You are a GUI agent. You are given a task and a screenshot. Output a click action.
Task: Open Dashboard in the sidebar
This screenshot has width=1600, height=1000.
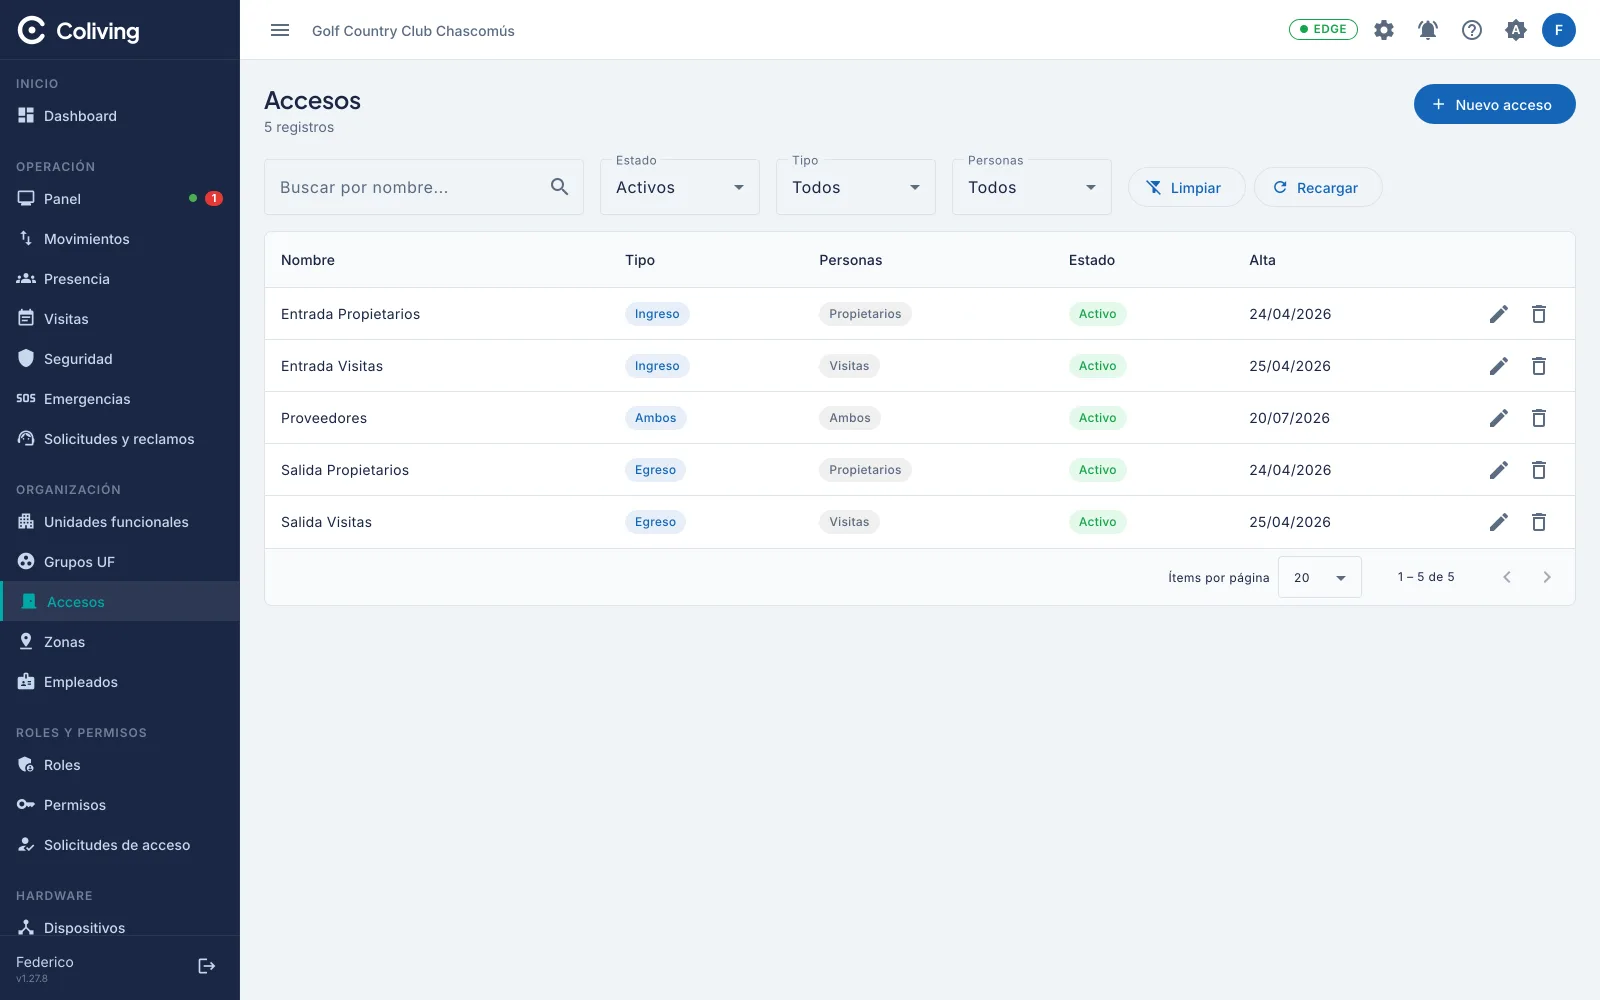pos(120,116)
